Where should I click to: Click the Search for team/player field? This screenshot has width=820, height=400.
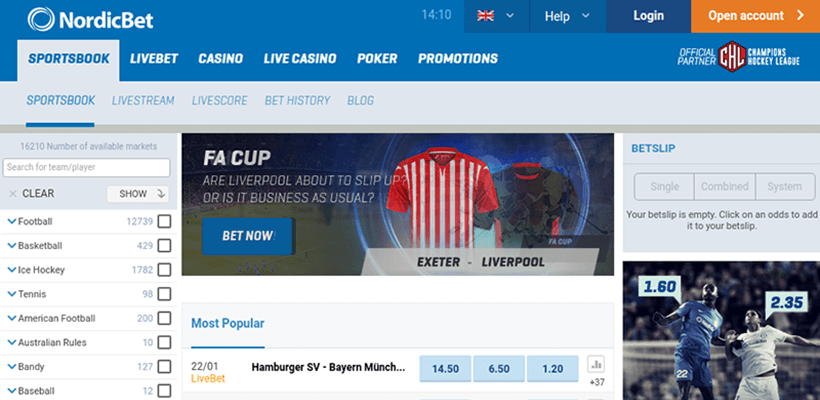click(86, 168)
